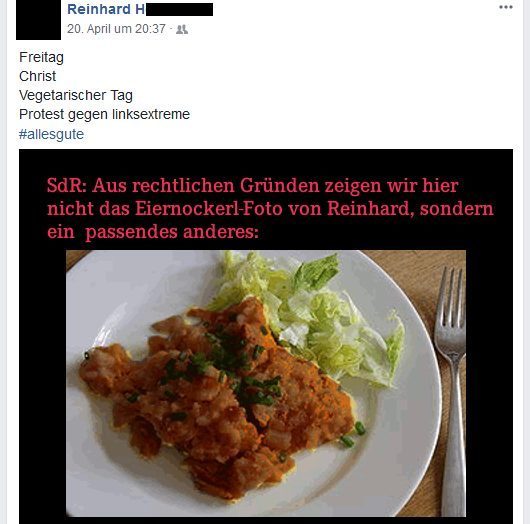Image resolution: width=530 pixels, height=524 pixels.
Task: Click the line reading Christ
Action: (38, 76)
